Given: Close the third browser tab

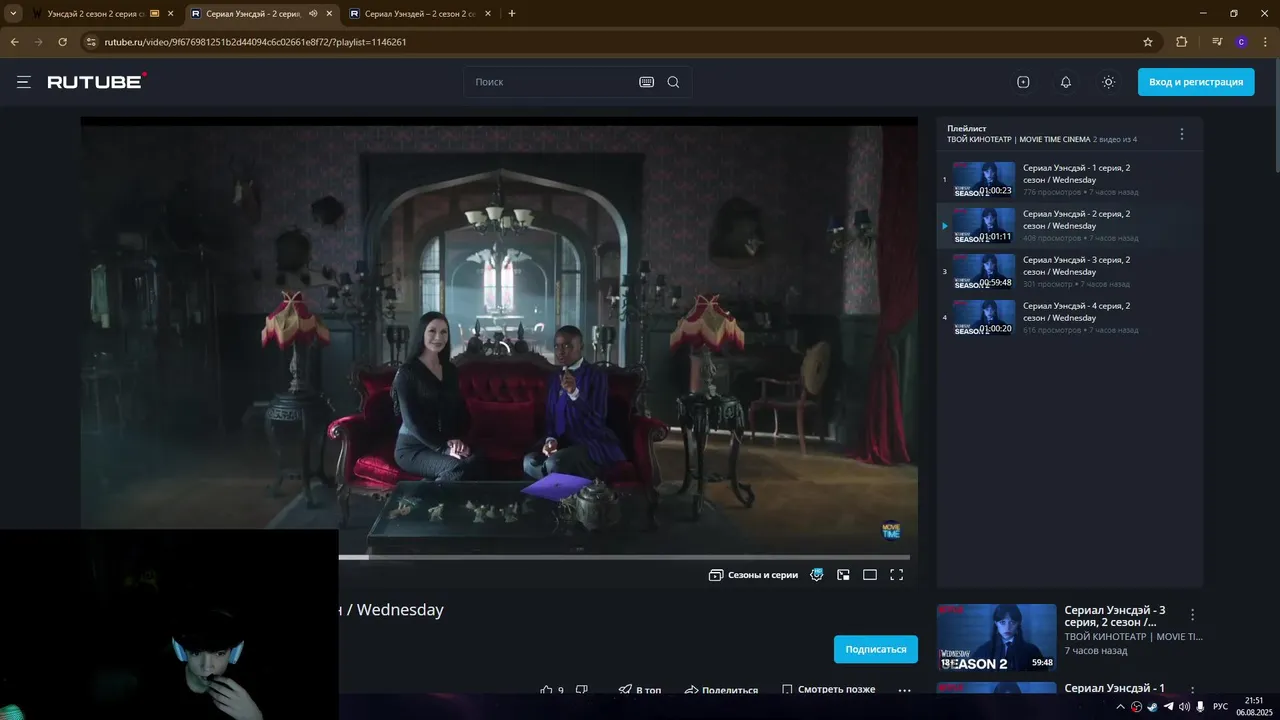Looking at the screenshot, I should tap(487, 14).
